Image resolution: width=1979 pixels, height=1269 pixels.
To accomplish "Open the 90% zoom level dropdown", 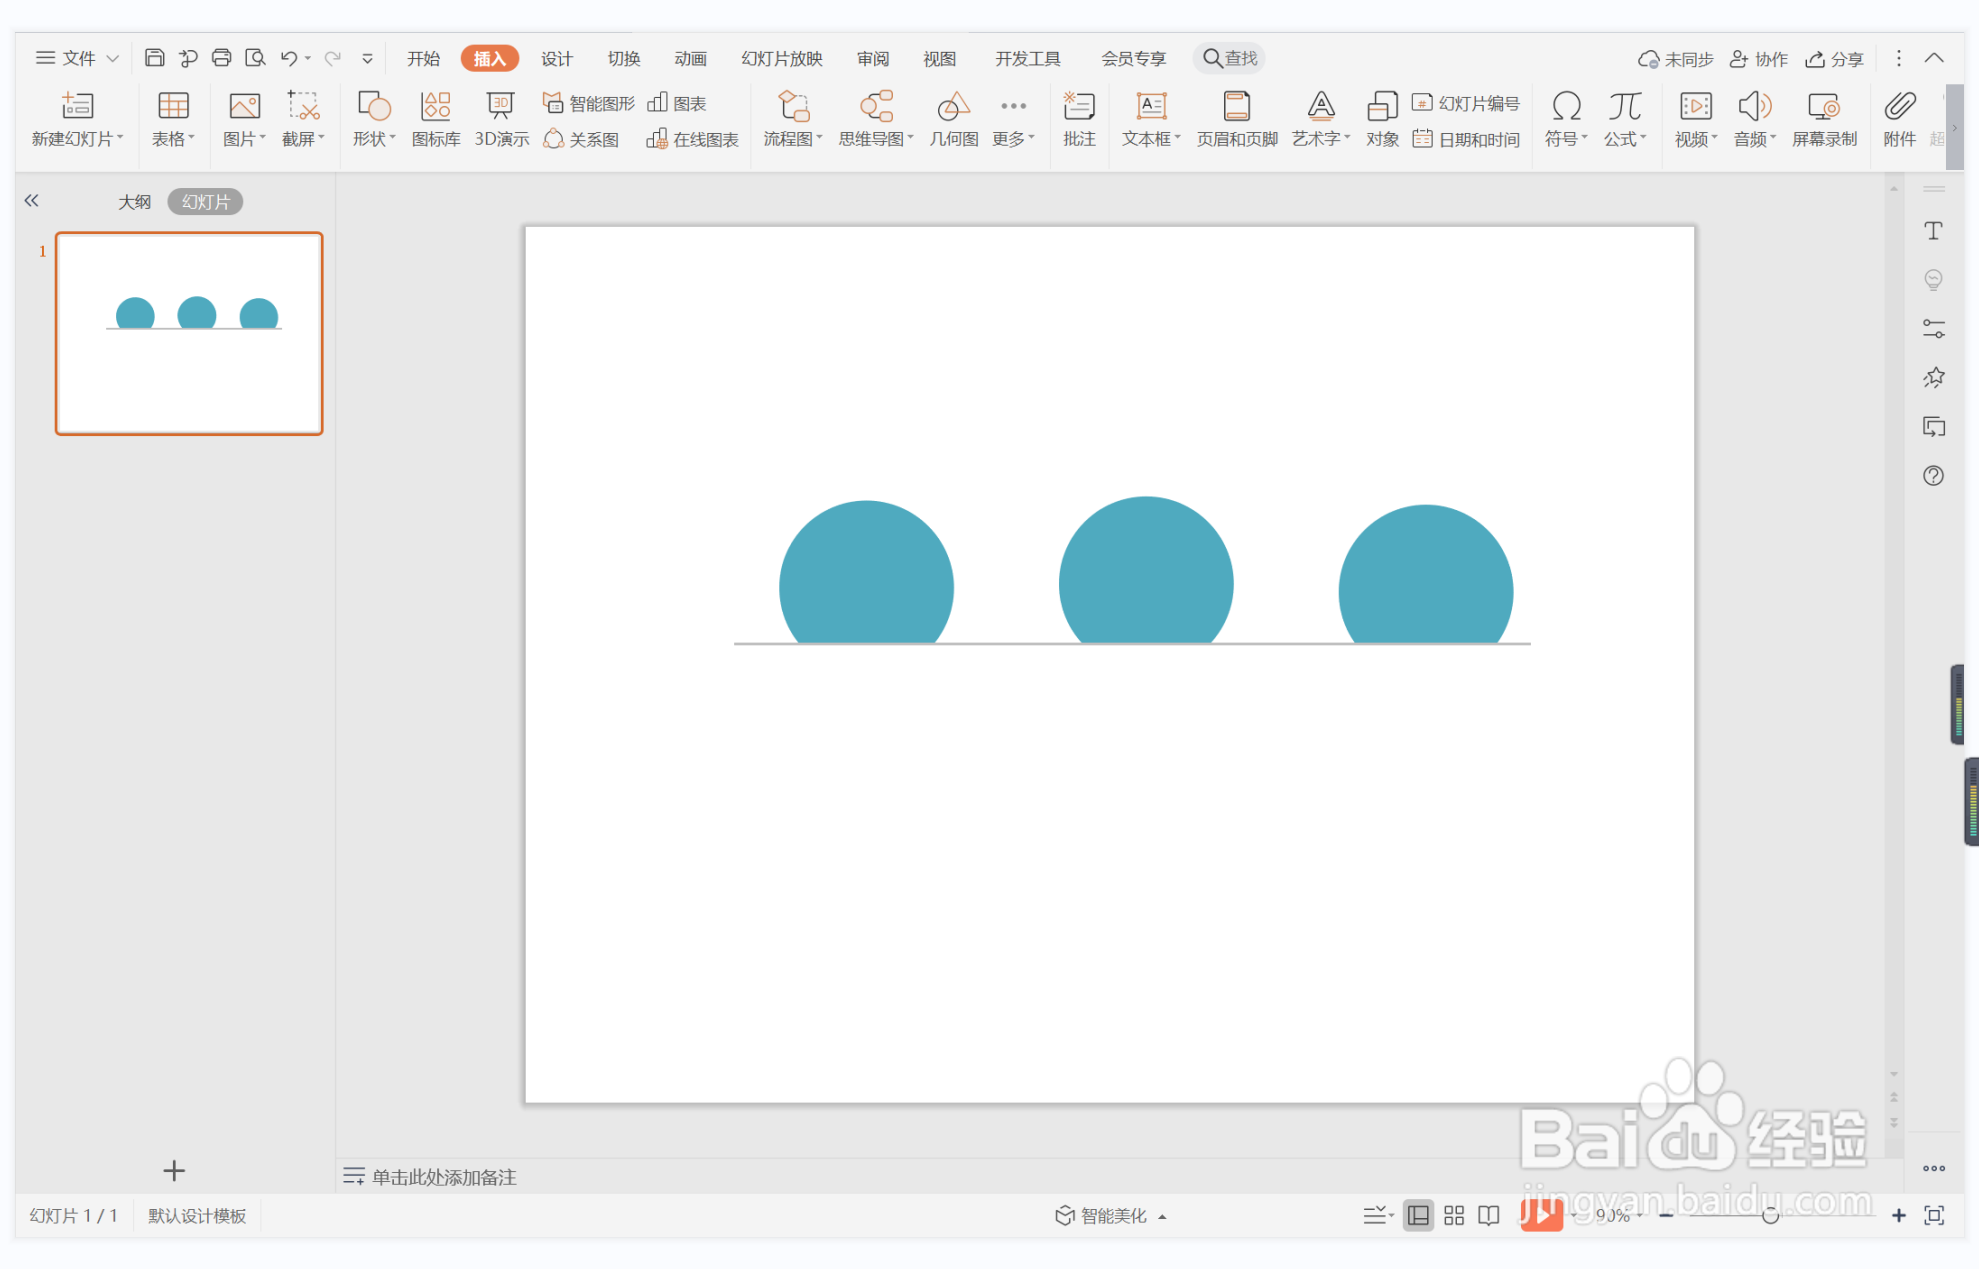I will (1640, 1215).
